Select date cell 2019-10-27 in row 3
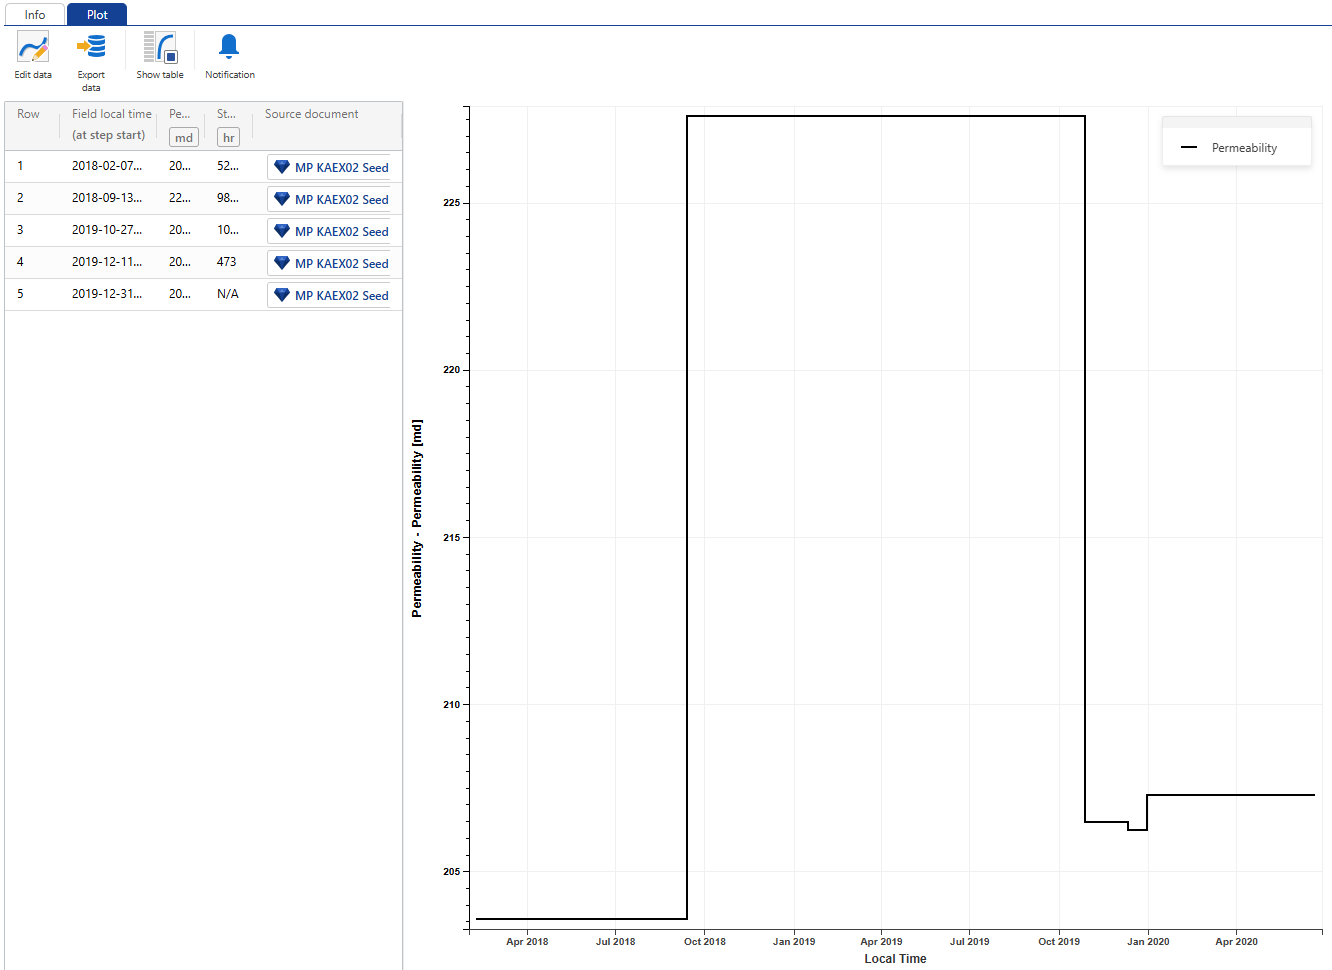Image resolution: width=1332 pixels, height=970 pixels. click(x=107, y=230)
